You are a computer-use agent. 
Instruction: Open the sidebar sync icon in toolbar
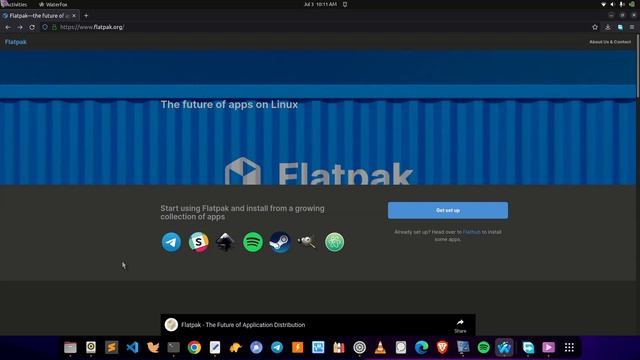(x=620, y=27)
